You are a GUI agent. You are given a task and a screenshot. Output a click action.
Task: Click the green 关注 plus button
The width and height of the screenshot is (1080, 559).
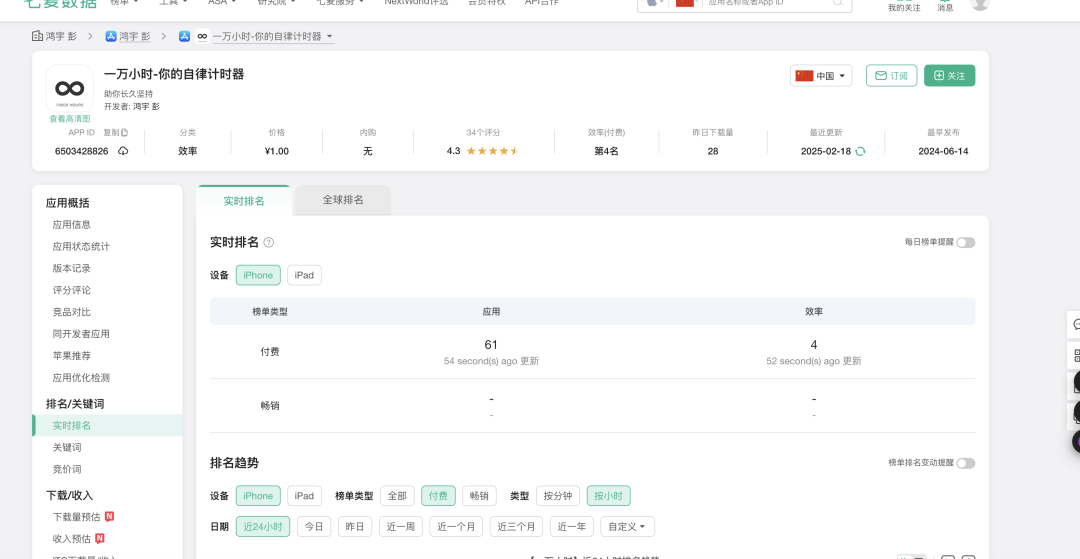click(x=949, y=76)
